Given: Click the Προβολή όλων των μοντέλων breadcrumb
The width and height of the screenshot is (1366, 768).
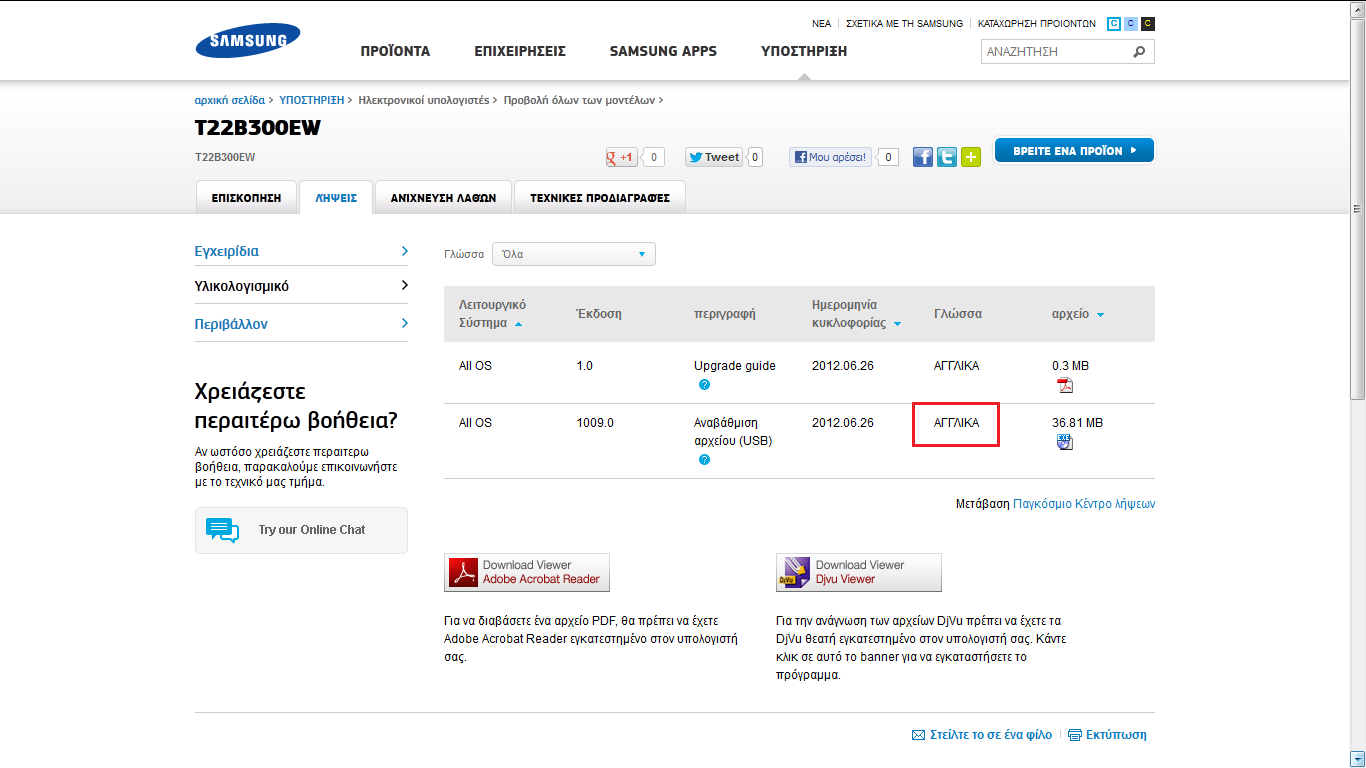Looking at the screenshot, I should [x=580, y=100].
